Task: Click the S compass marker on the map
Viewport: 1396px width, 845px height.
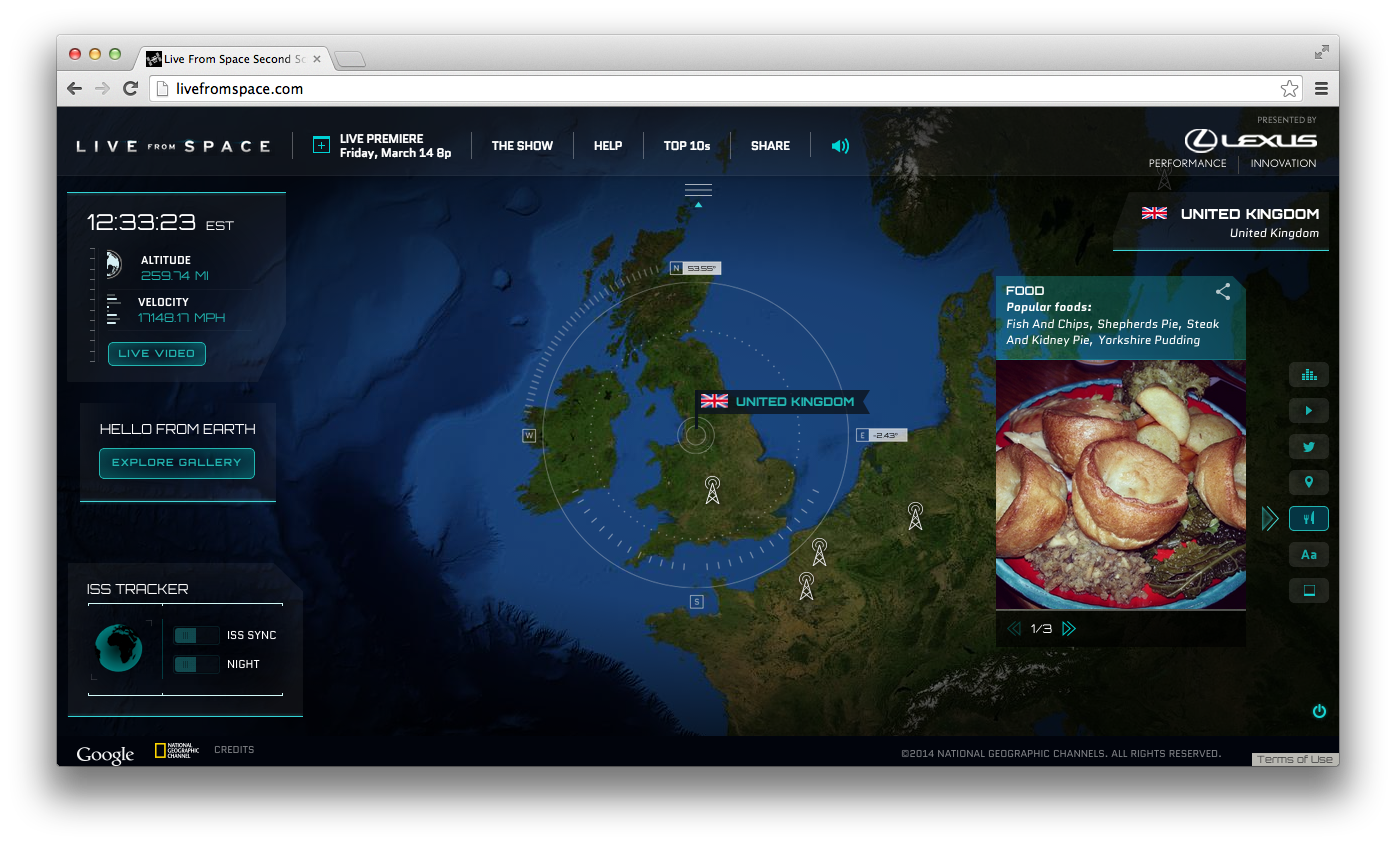Action: coord(697,601)
